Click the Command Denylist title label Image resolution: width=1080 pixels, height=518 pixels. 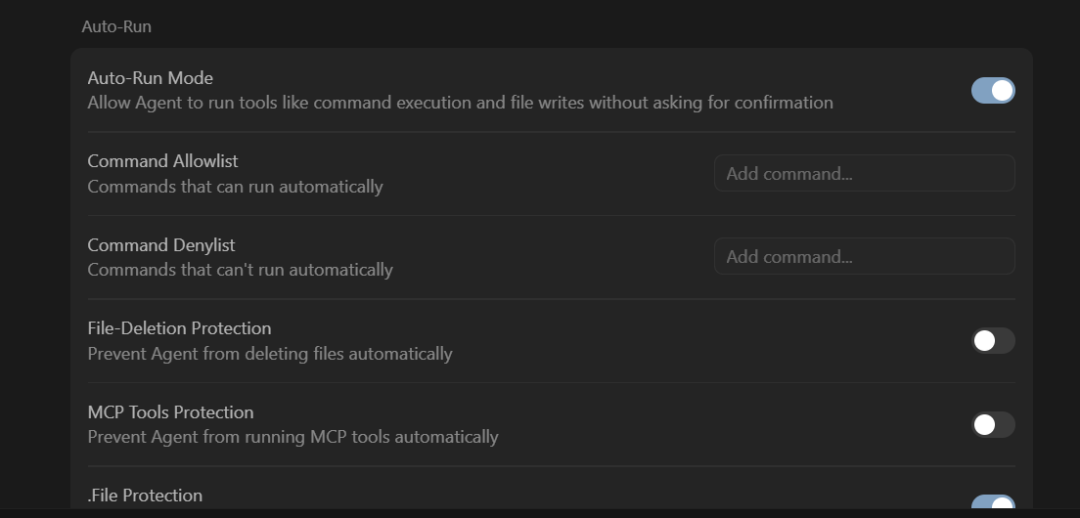pyautogui.click(x=161, y=245)
